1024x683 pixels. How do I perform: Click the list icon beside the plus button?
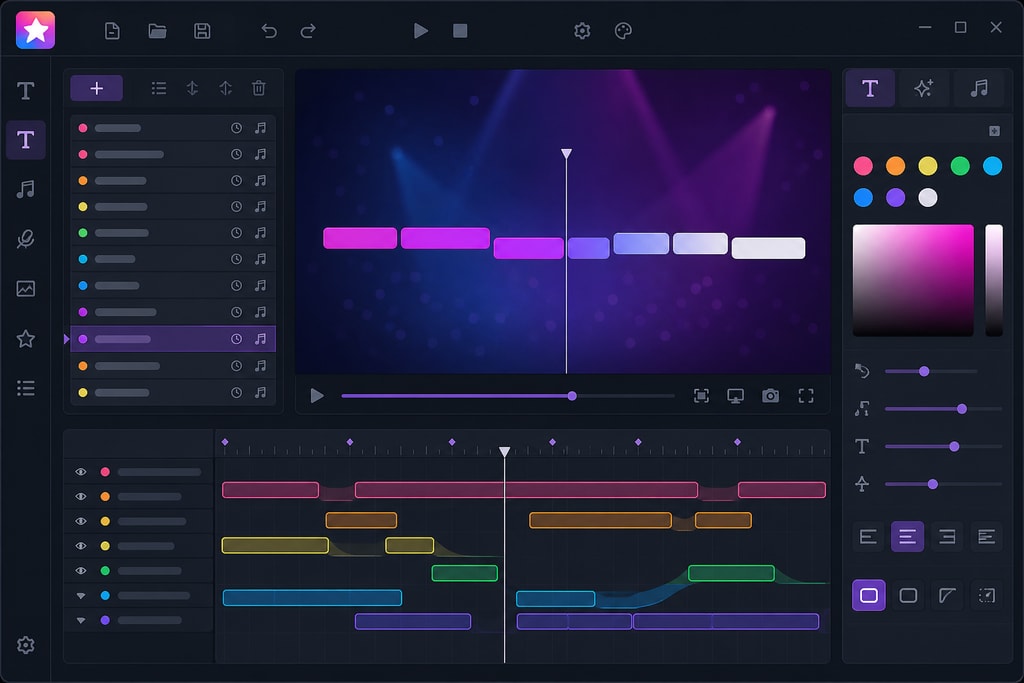point(159,88)
